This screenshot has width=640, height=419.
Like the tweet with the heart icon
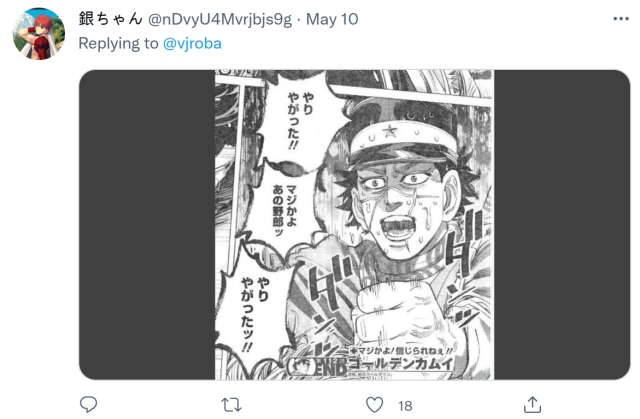[374, 405]
